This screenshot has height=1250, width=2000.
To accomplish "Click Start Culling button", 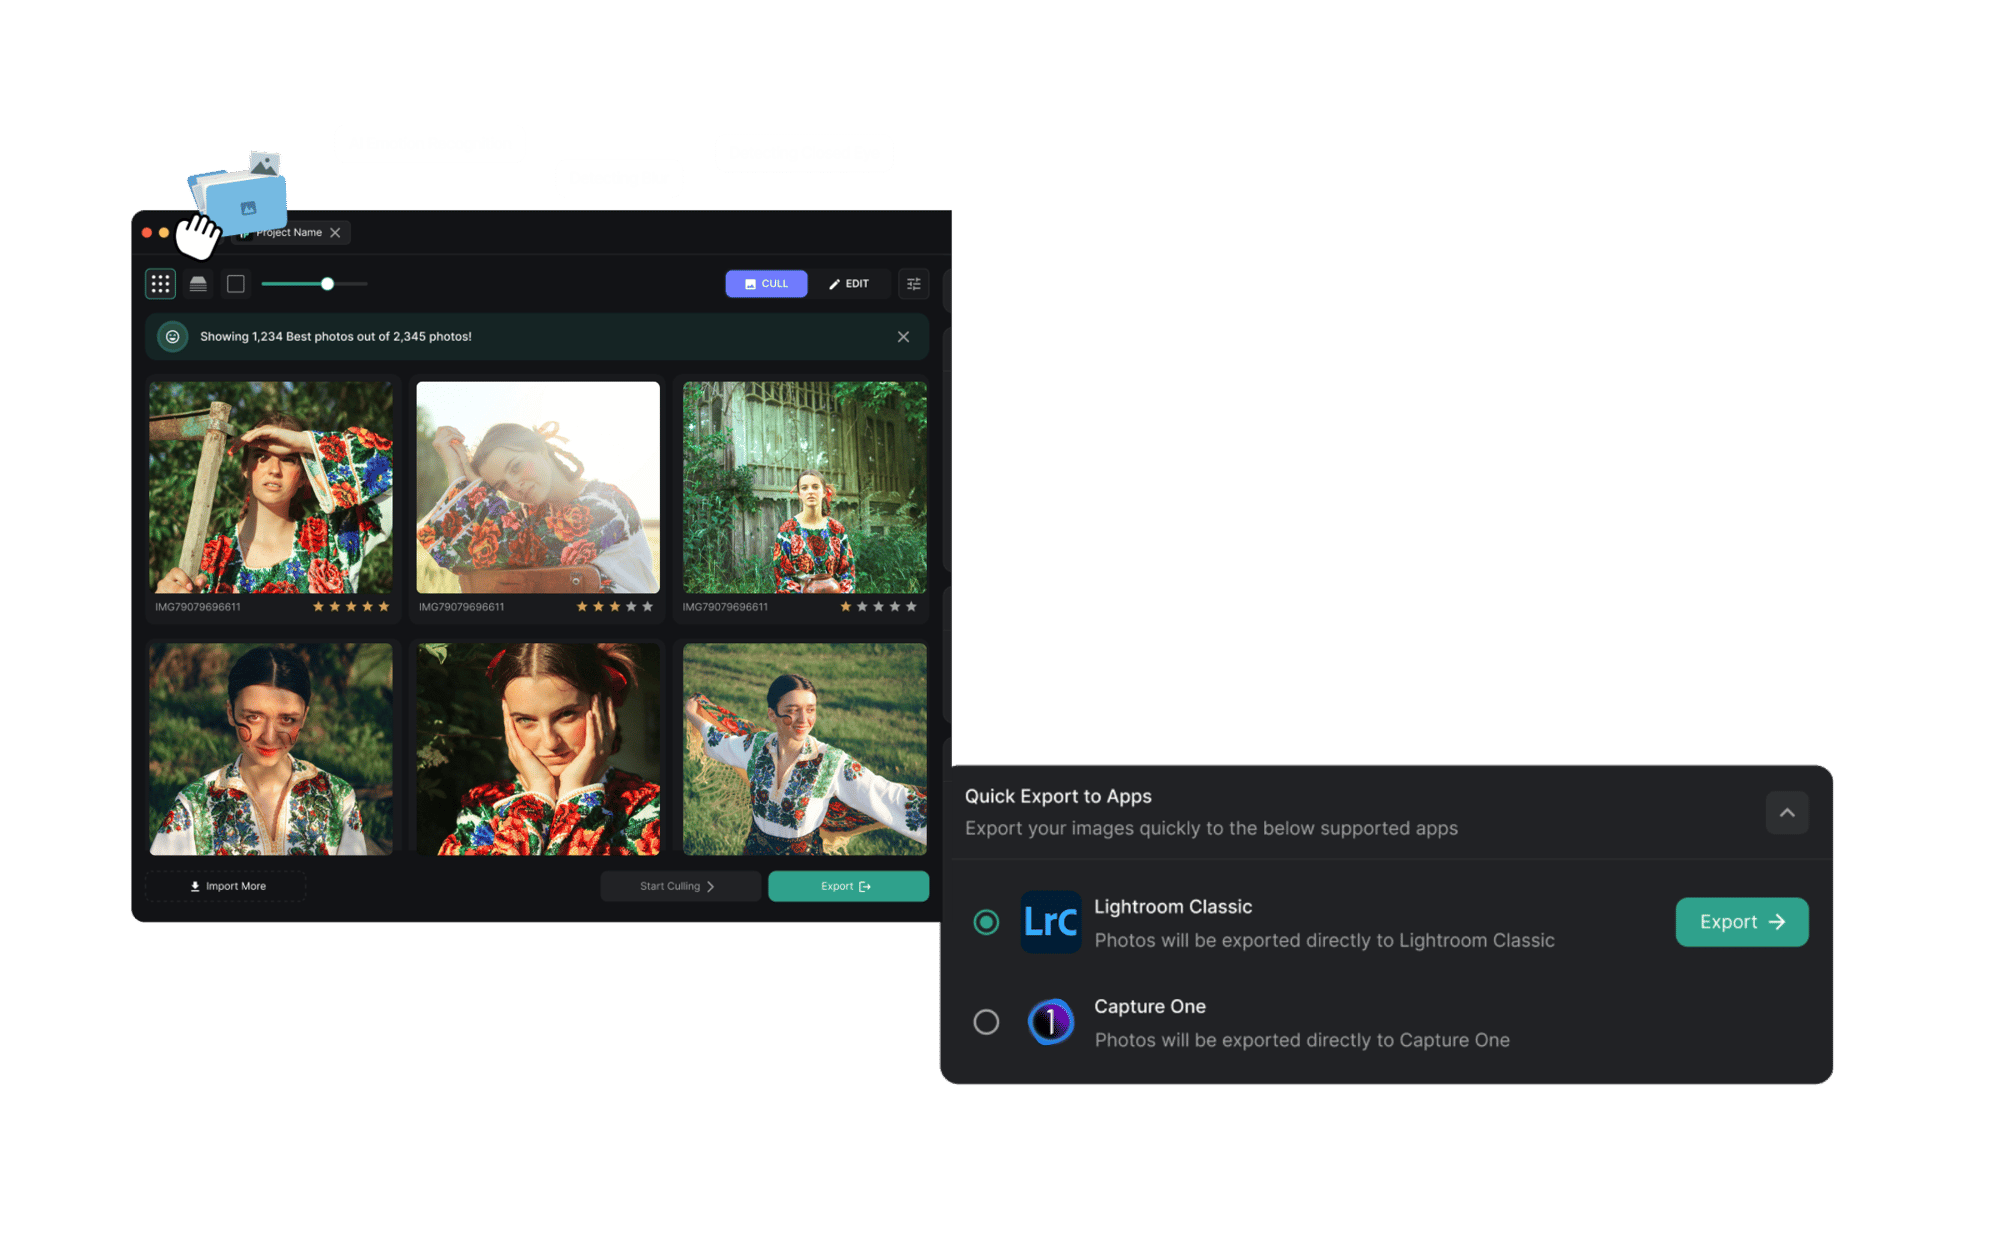I will [680, 886].
